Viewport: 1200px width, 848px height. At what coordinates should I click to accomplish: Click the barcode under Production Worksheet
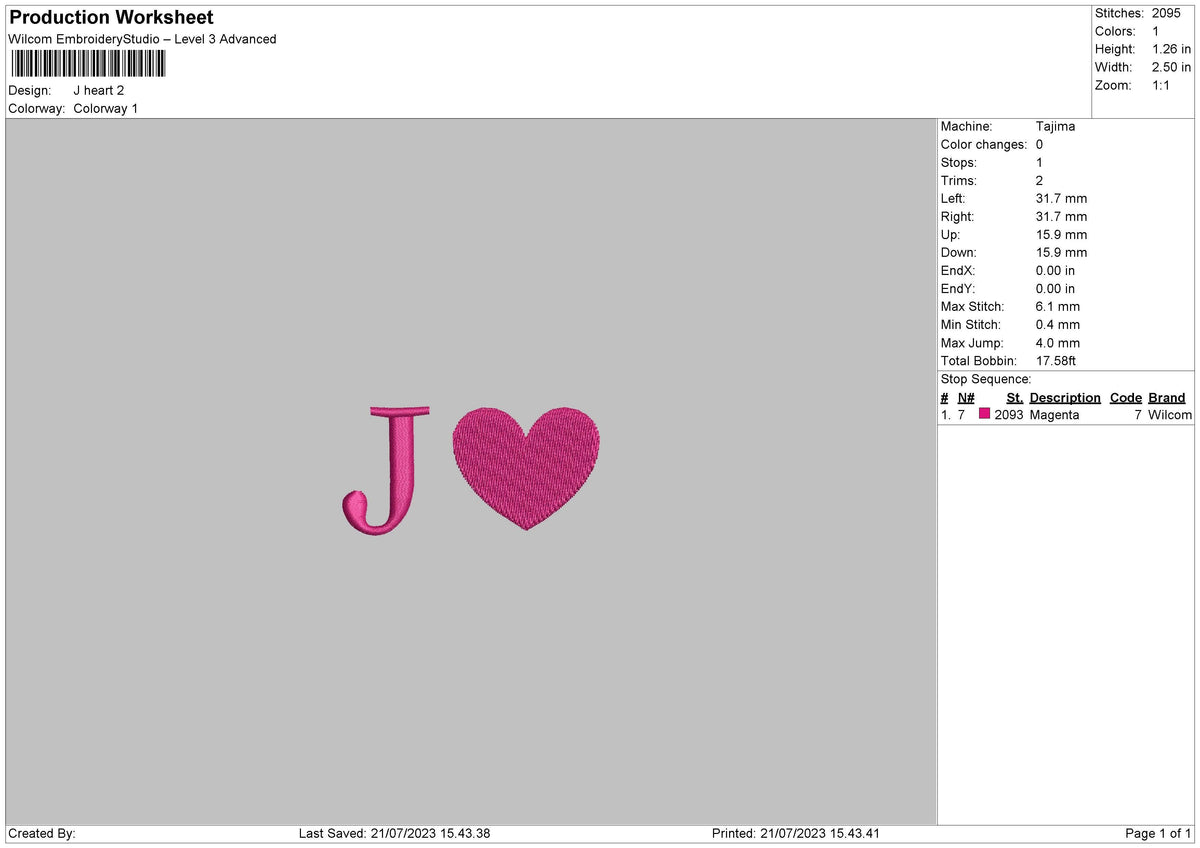point(87,63)
